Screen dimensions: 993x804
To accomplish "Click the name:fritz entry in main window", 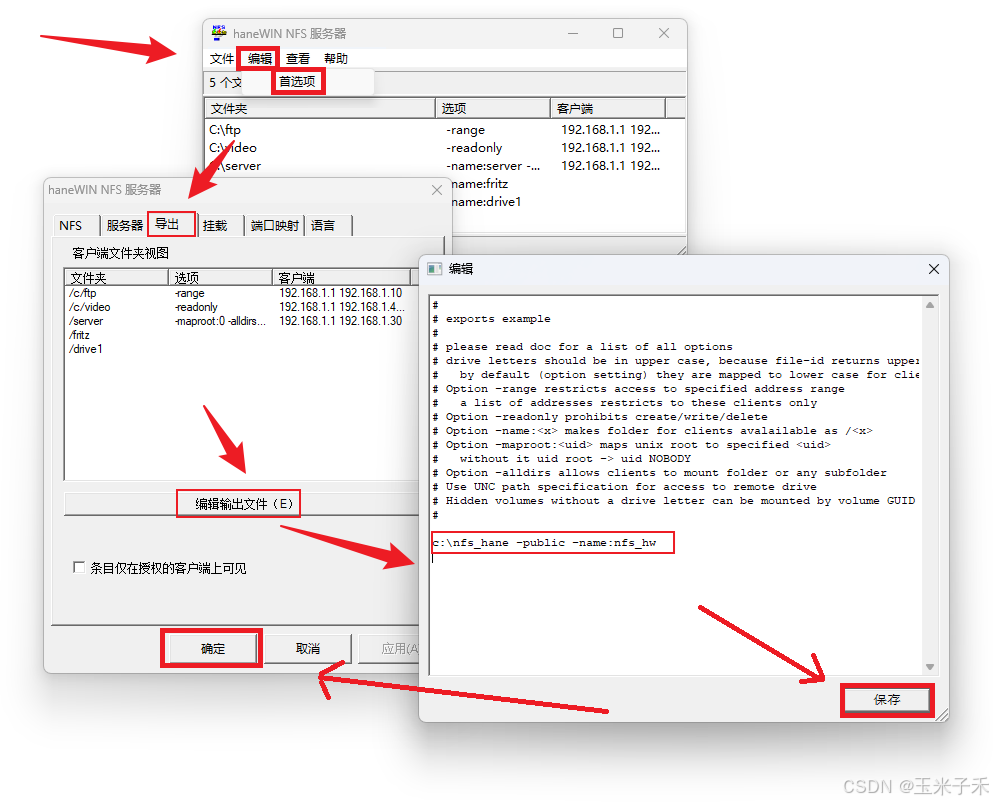I will [x=479, y=184].
